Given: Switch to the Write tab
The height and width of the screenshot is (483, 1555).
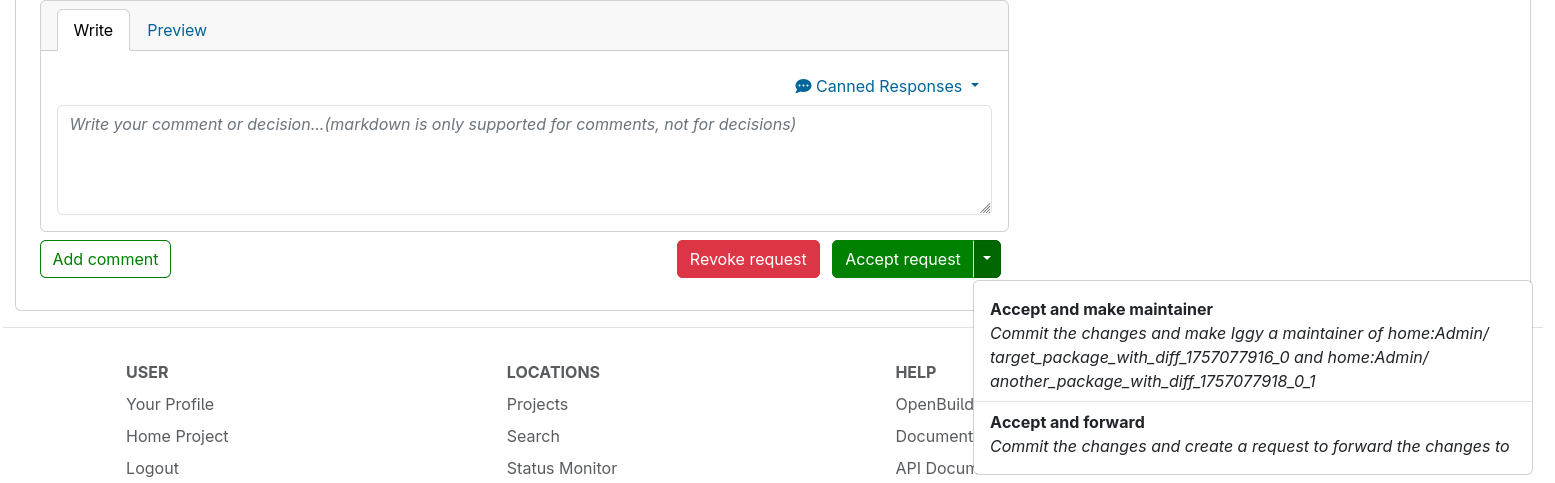Looking at the screenshot, I should click(x=93, y=30).
